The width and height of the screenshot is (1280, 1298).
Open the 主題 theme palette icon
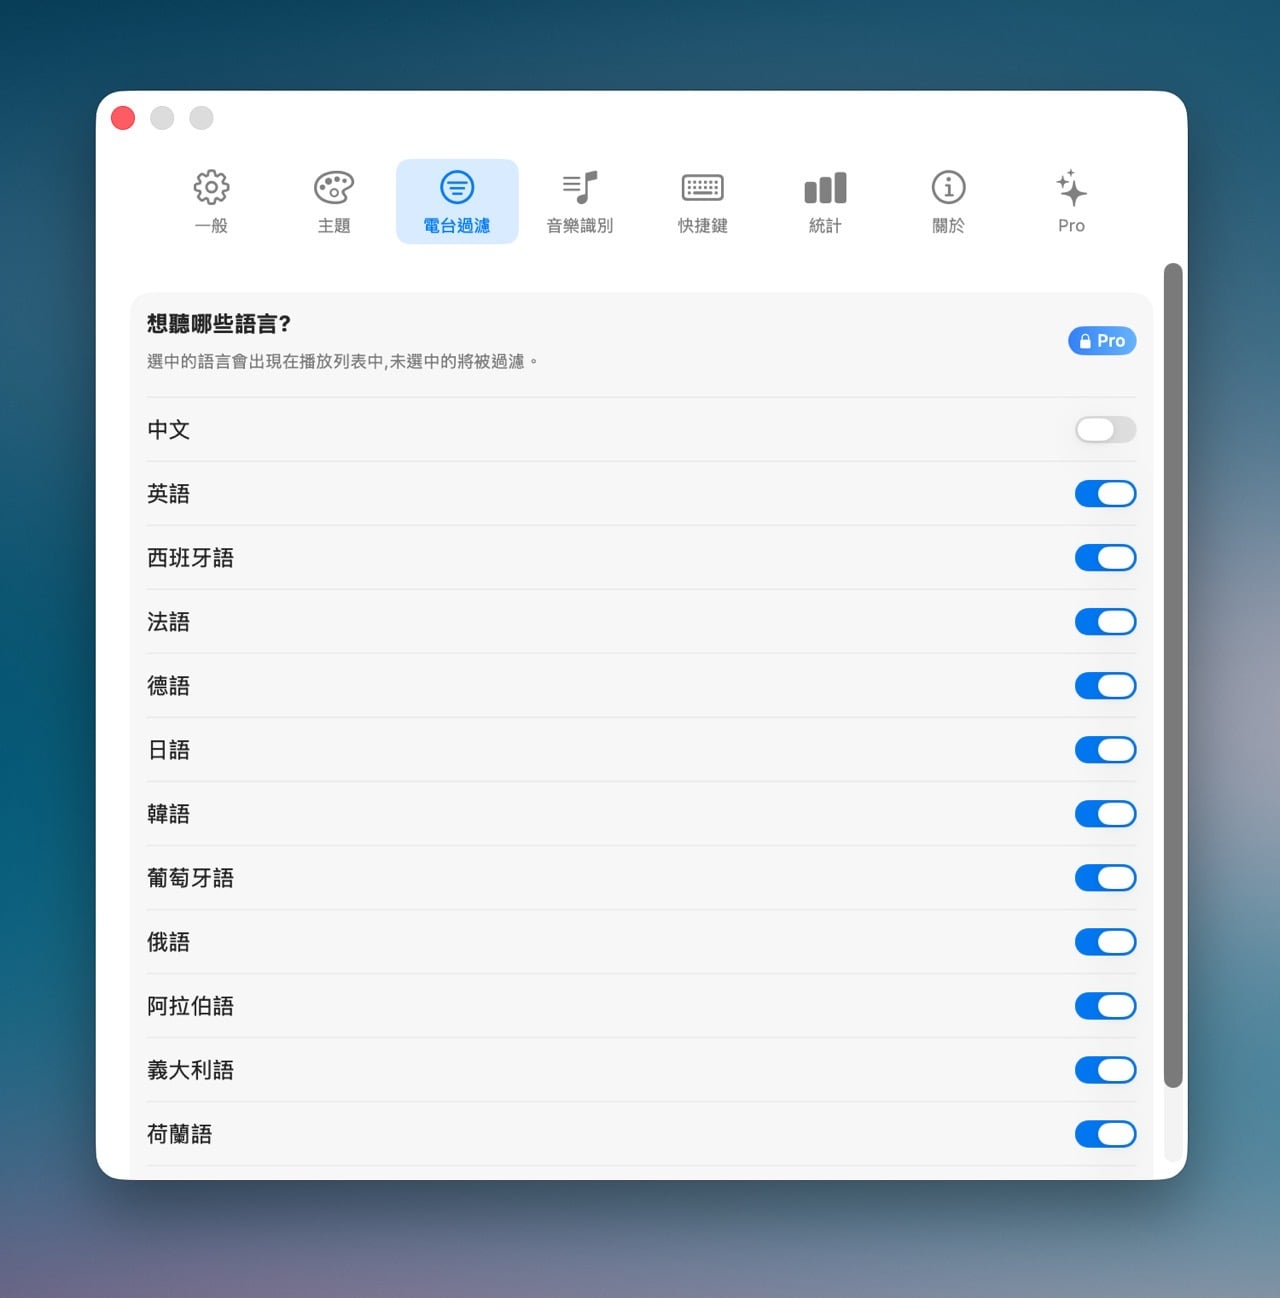[x=334, y=188]
